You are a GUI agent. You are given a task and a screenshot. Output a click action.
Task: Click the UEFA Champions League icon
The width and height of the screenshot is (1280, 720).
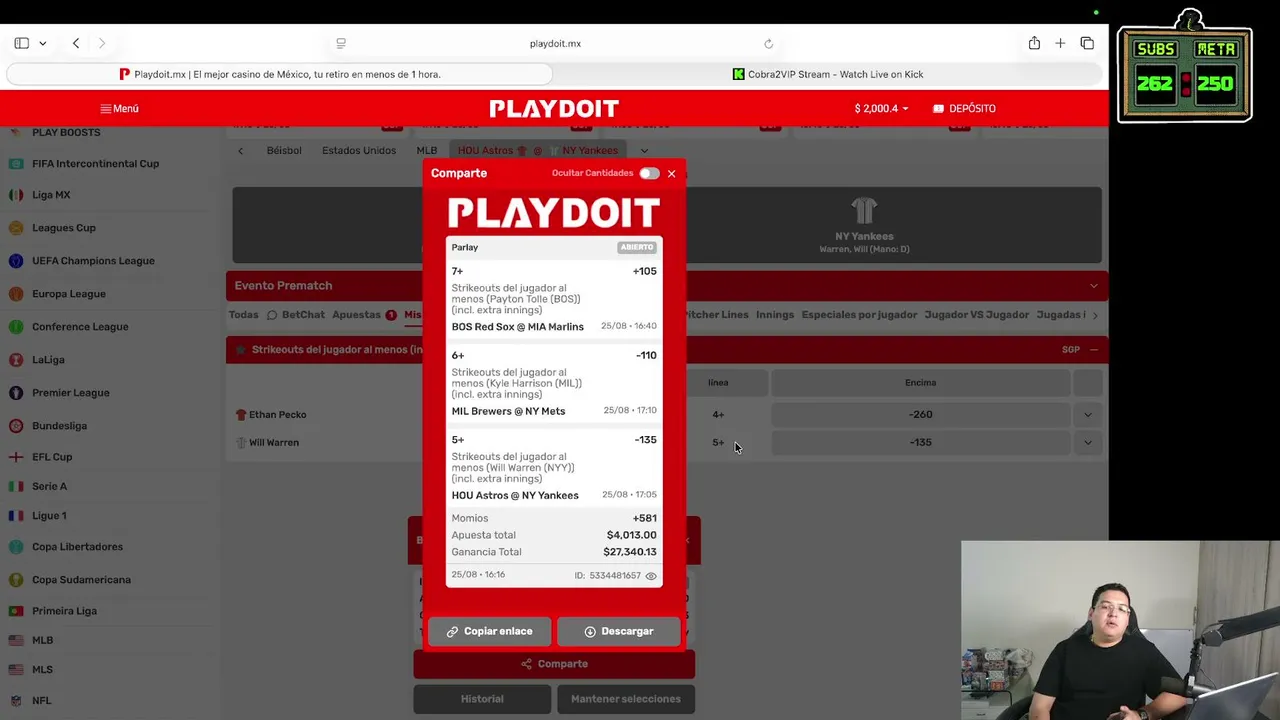click(x=16, y=261)
